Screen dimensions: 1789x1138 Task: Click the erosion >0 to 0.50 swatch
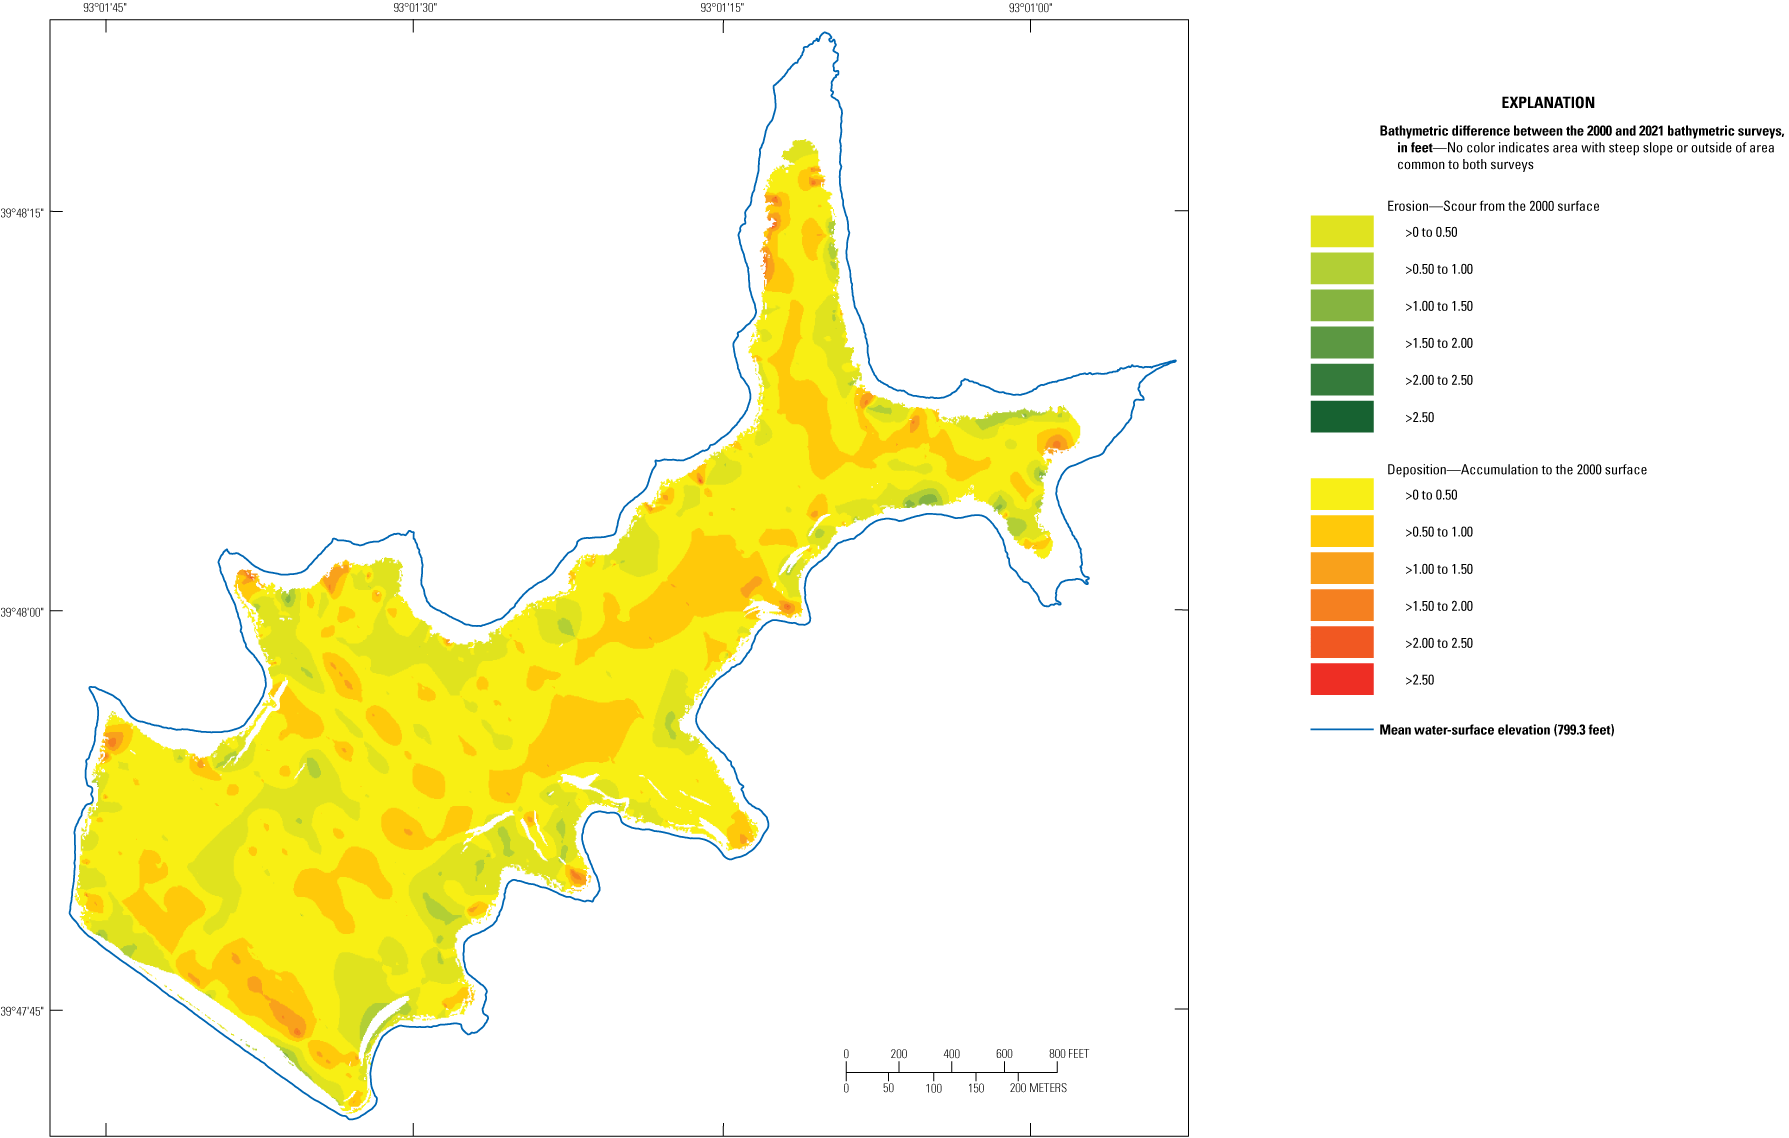click(1341, 232)
